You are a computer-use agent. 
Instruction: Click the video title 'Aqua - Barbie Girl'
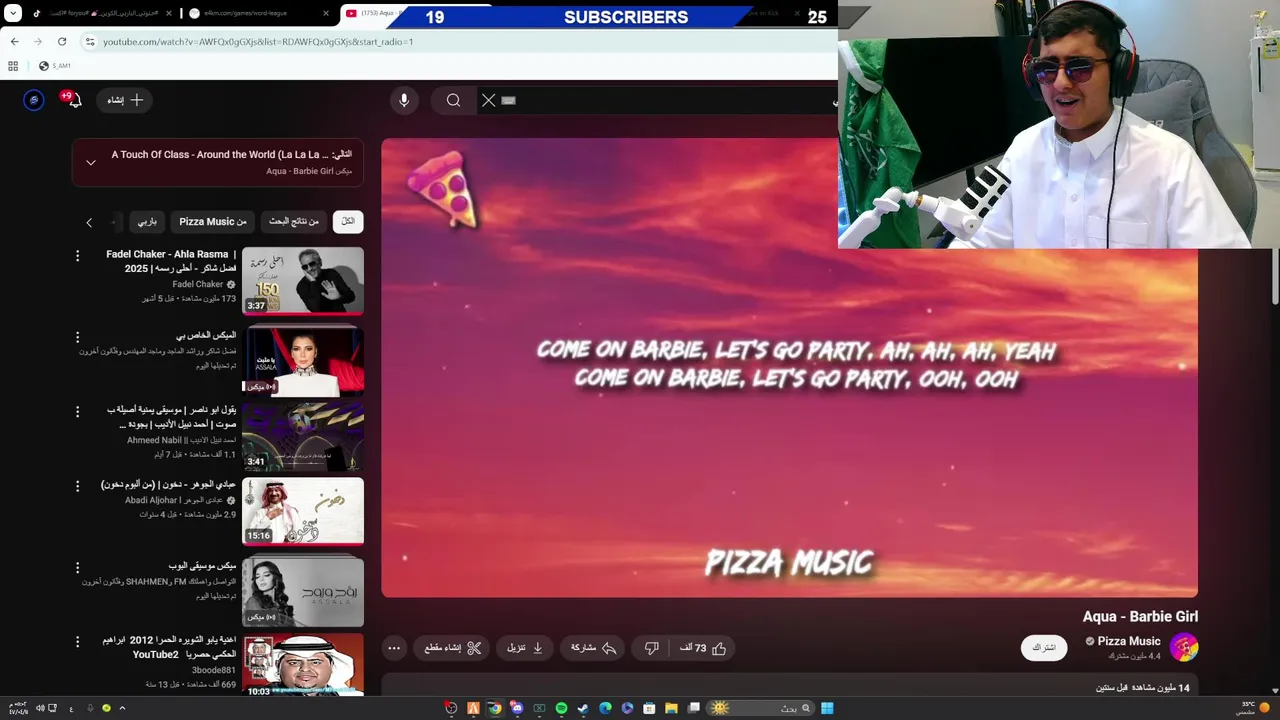1140,617
